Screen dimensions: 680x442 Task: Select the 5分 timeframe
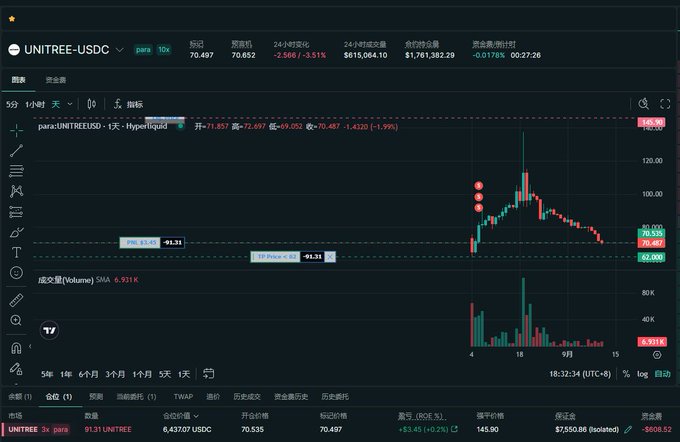coord(12,105)
